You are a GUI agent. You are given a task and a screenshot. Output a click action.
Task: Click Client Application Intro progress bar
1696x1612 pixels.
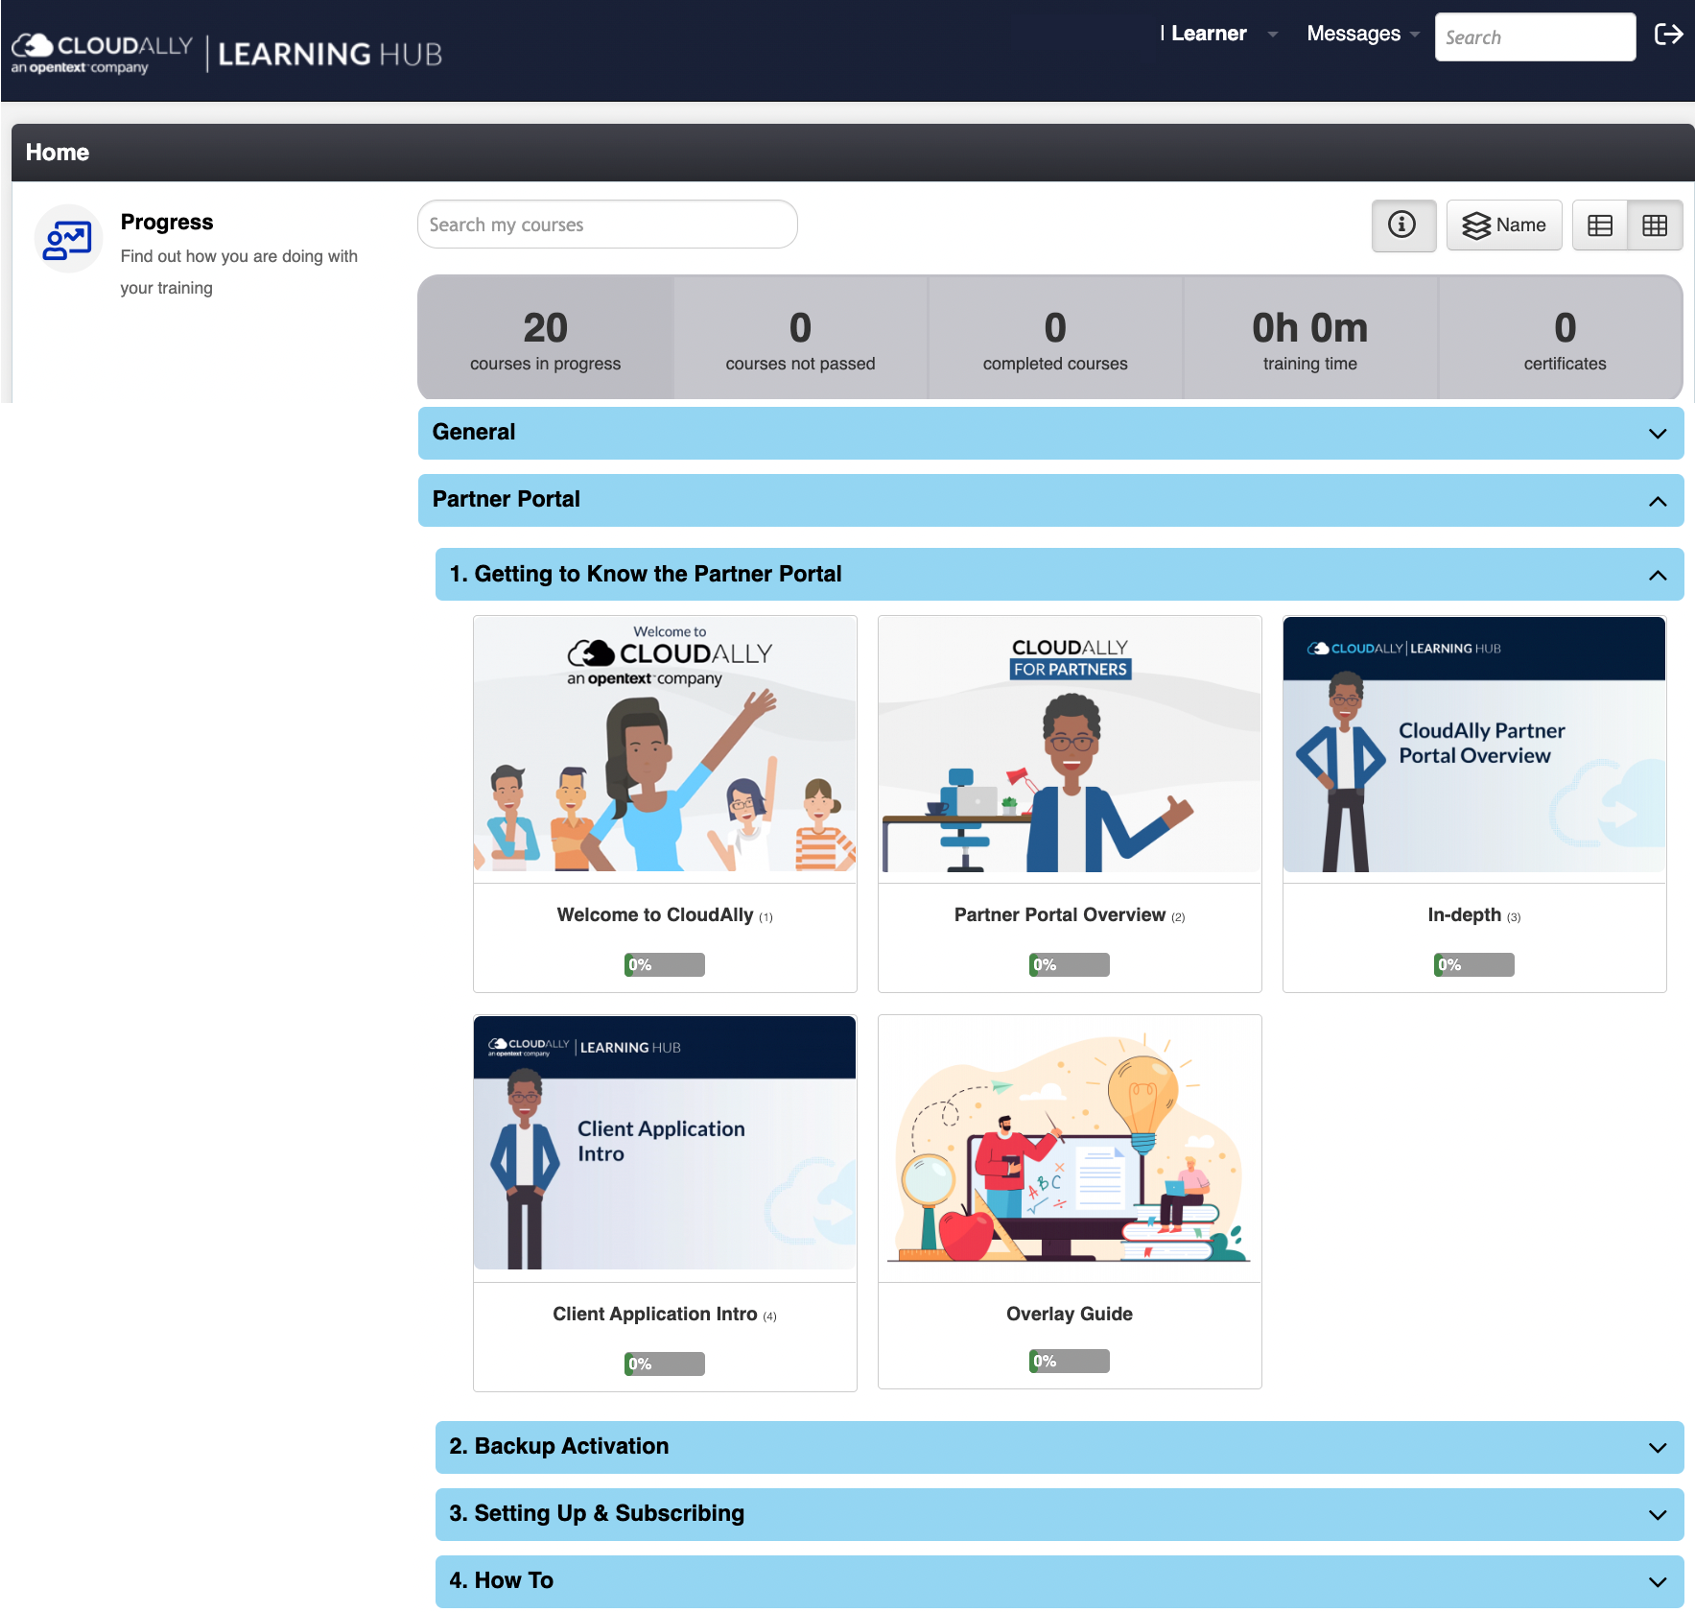(665, 1364)
